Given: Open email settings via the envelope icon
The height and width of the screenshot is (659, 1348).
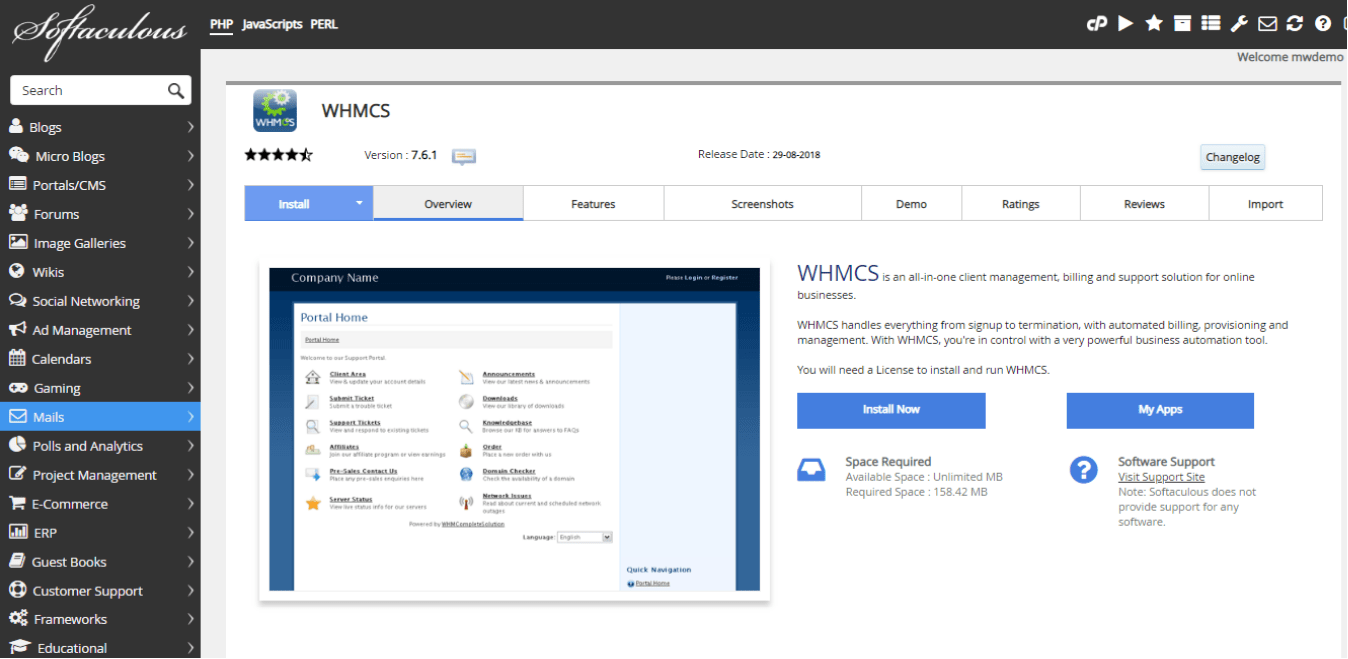Looking at the screenshot, I should tap(1267, 23).
